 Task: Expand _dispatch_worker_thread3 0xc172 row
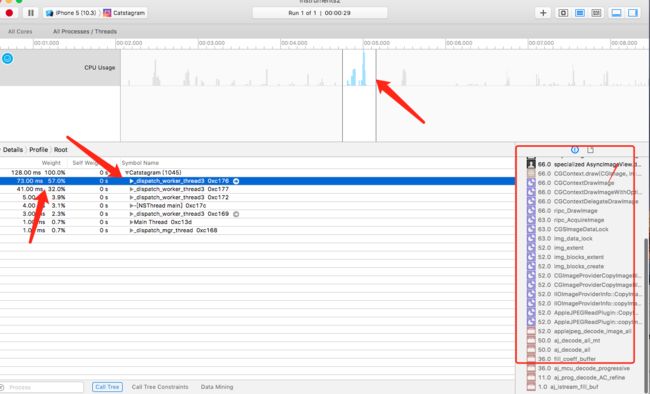pyautogui.click(x=131, y=197)
